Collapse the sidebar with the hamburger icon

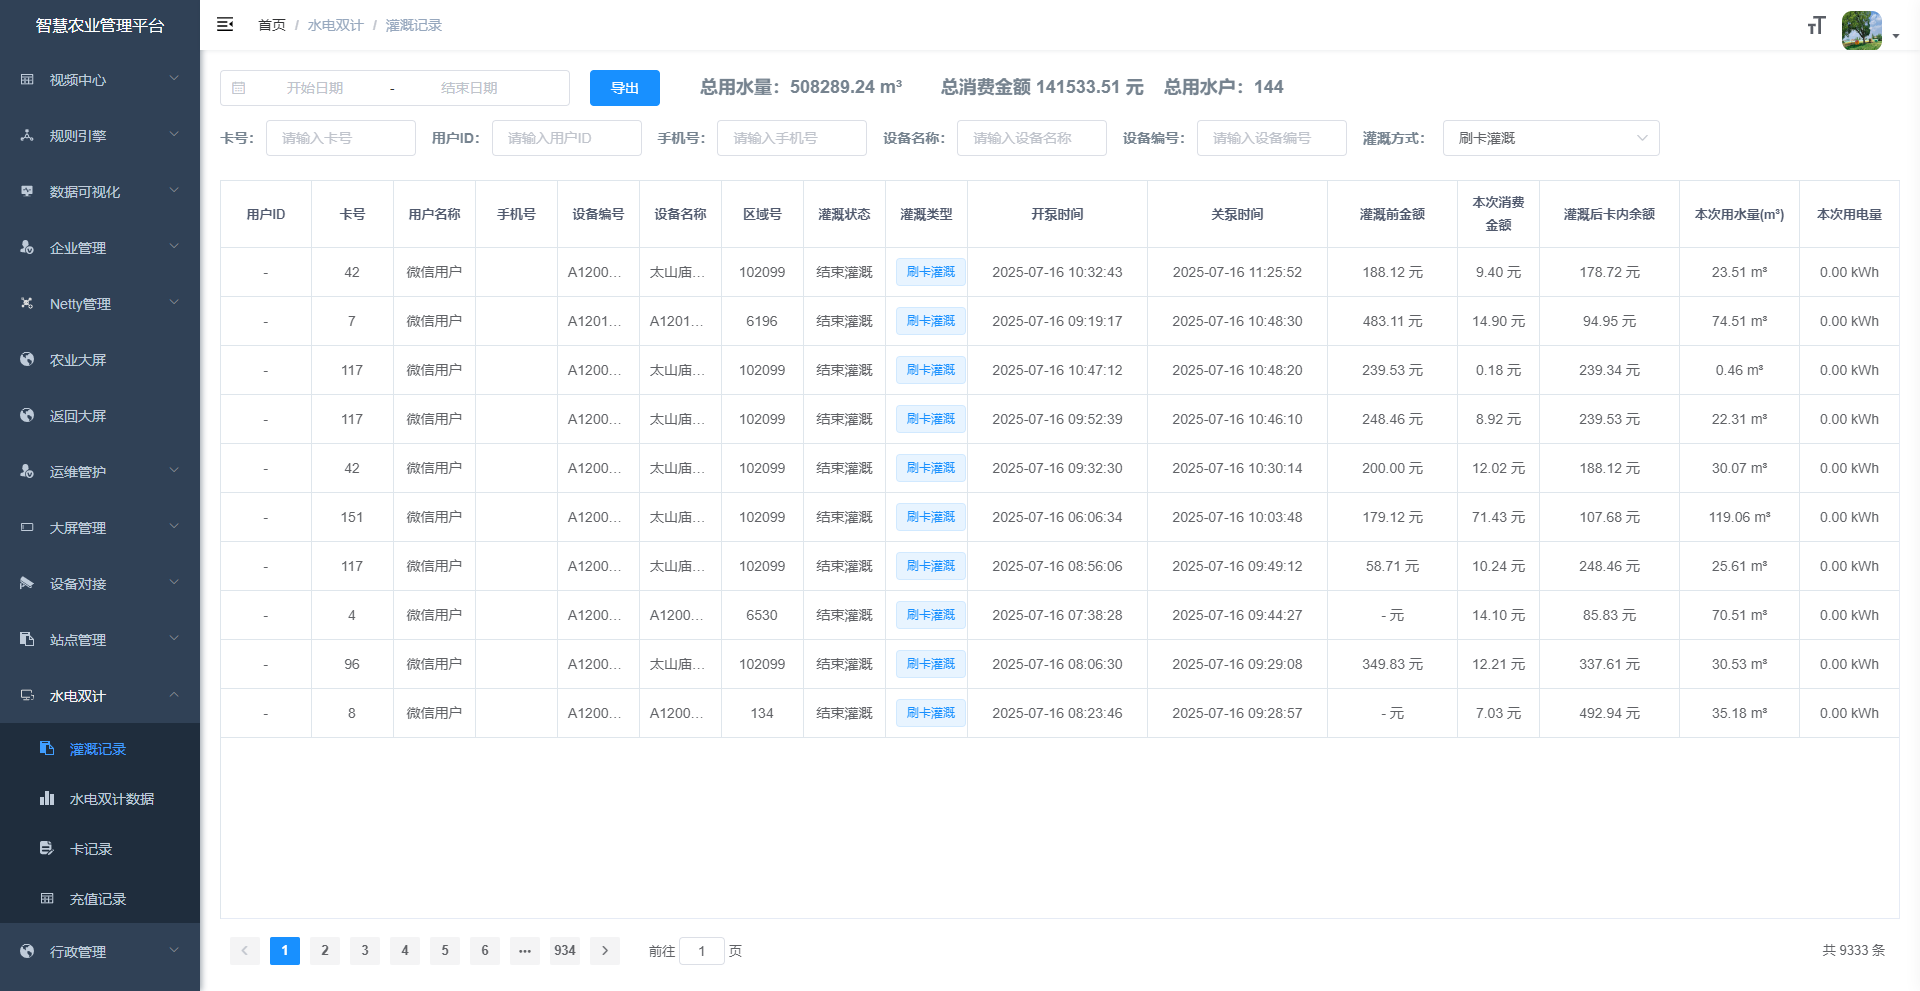pyautogui.click(x=225, y=24)
